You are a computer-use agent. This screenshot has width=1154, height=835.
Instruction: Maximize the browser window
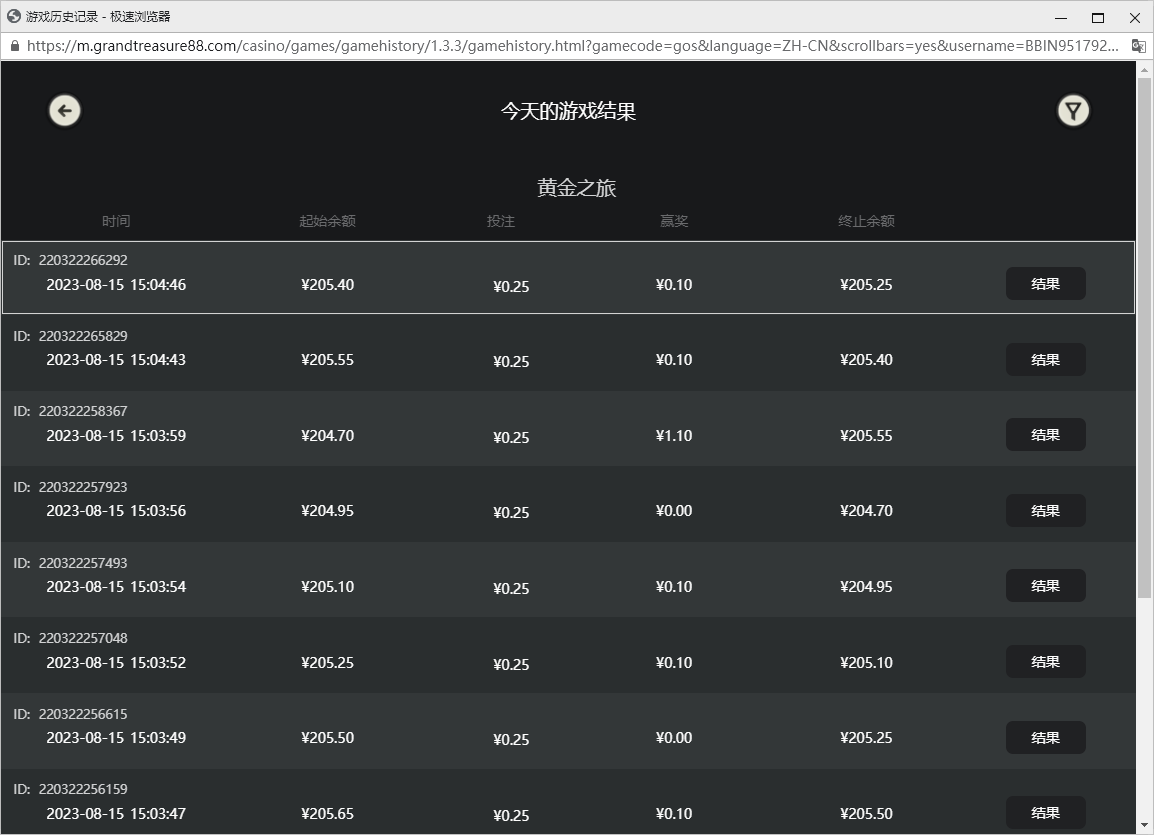pos(1097,18)
